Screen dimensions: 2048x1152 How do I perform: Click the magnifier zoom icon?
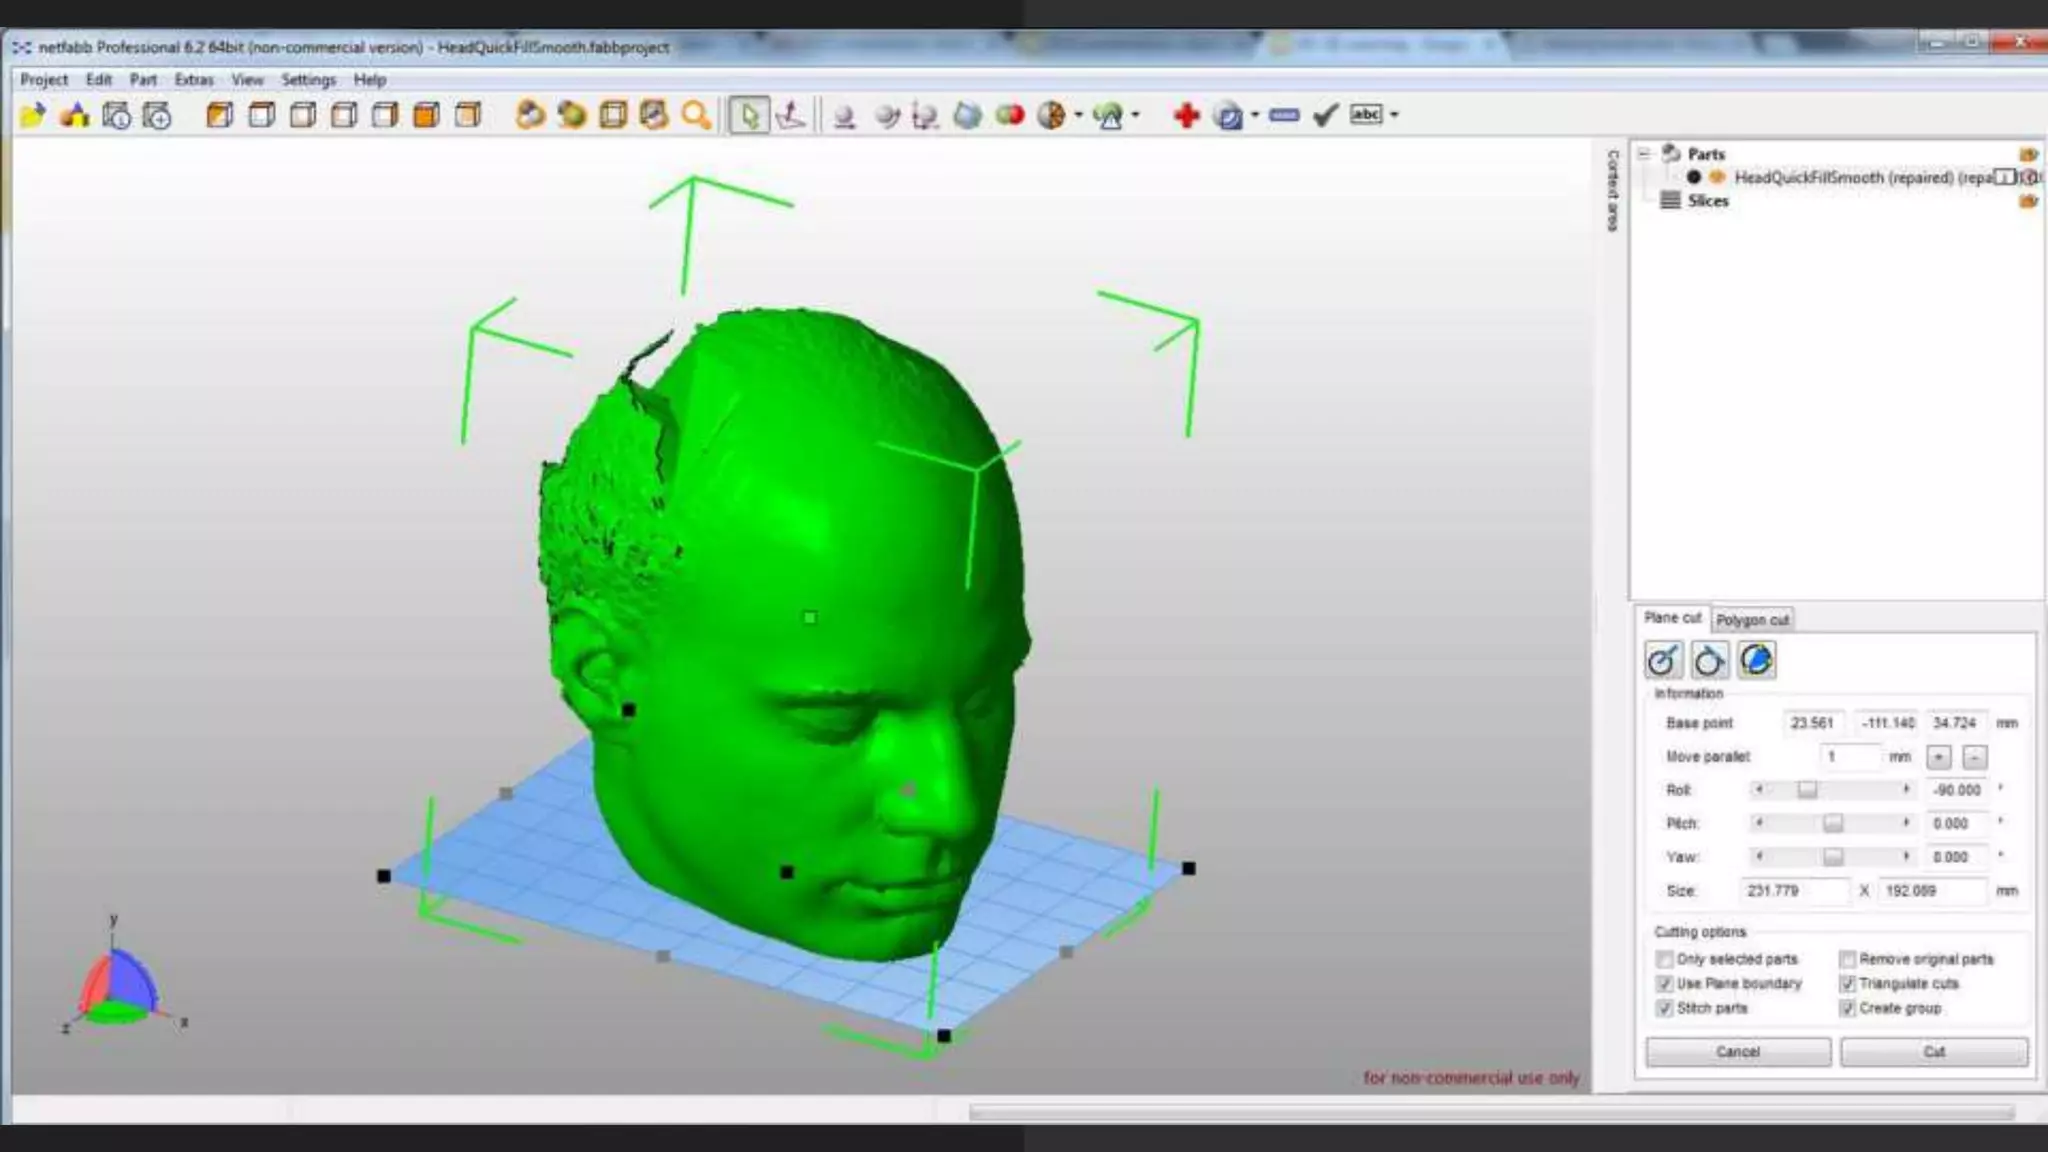pos(696,116)
